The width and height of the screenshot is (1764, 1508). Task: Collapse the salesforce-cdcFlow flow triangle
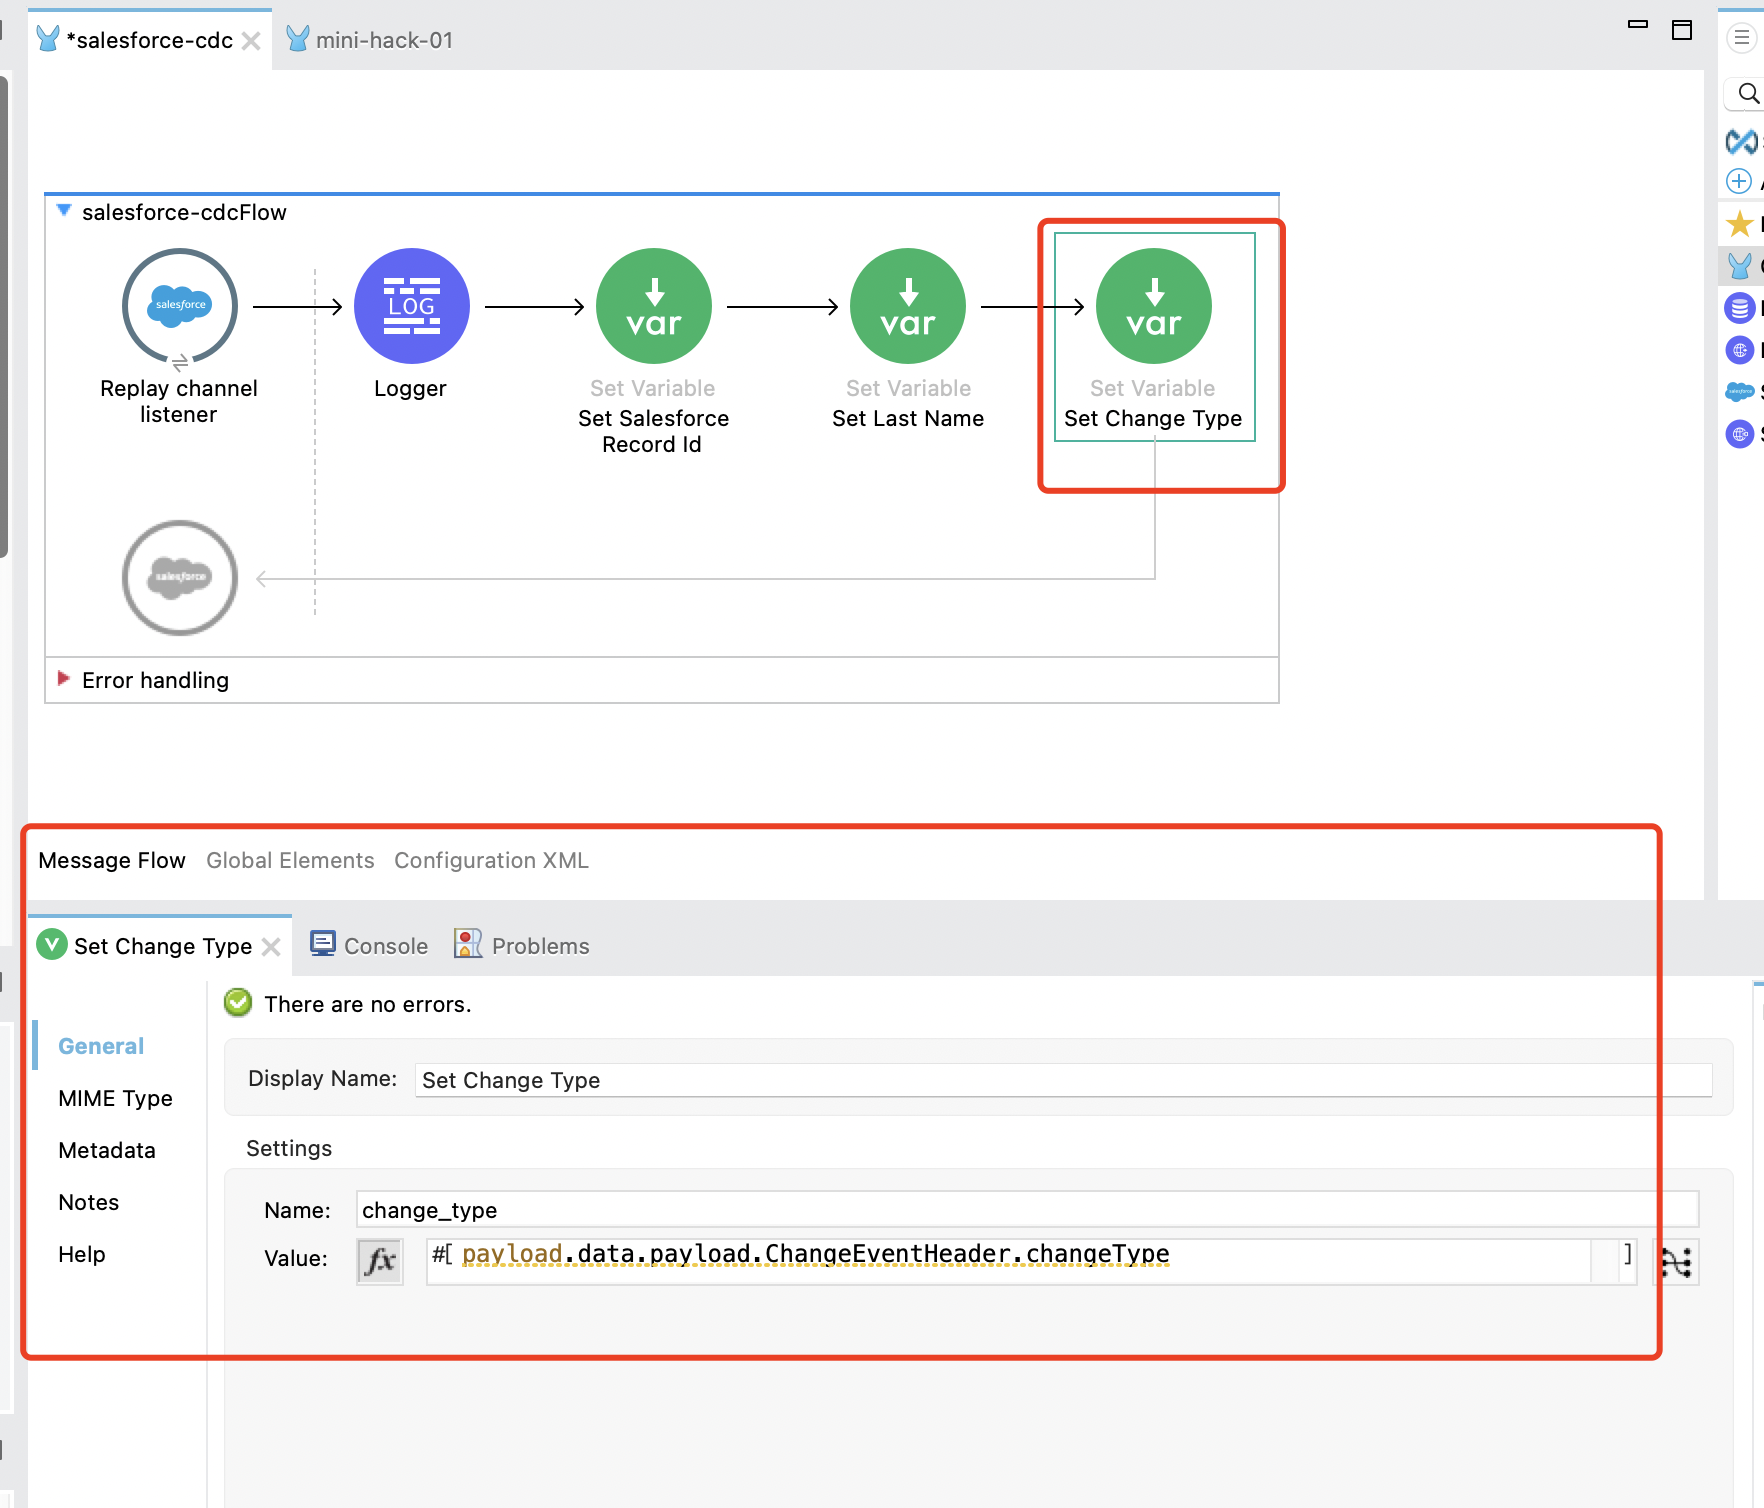click(x=64, y=210)
